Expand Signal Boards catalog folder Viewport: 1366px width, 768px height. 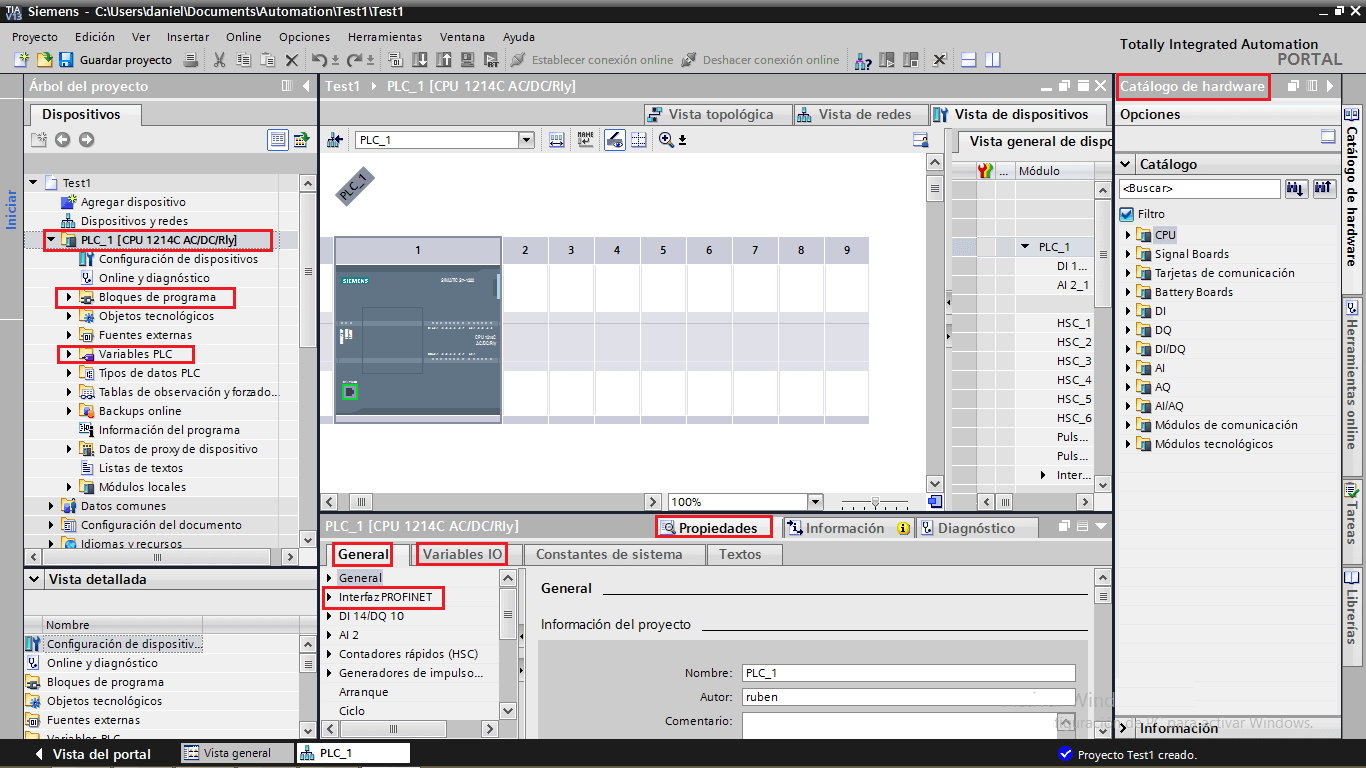pyautogui.click(x=1128, y=254)
